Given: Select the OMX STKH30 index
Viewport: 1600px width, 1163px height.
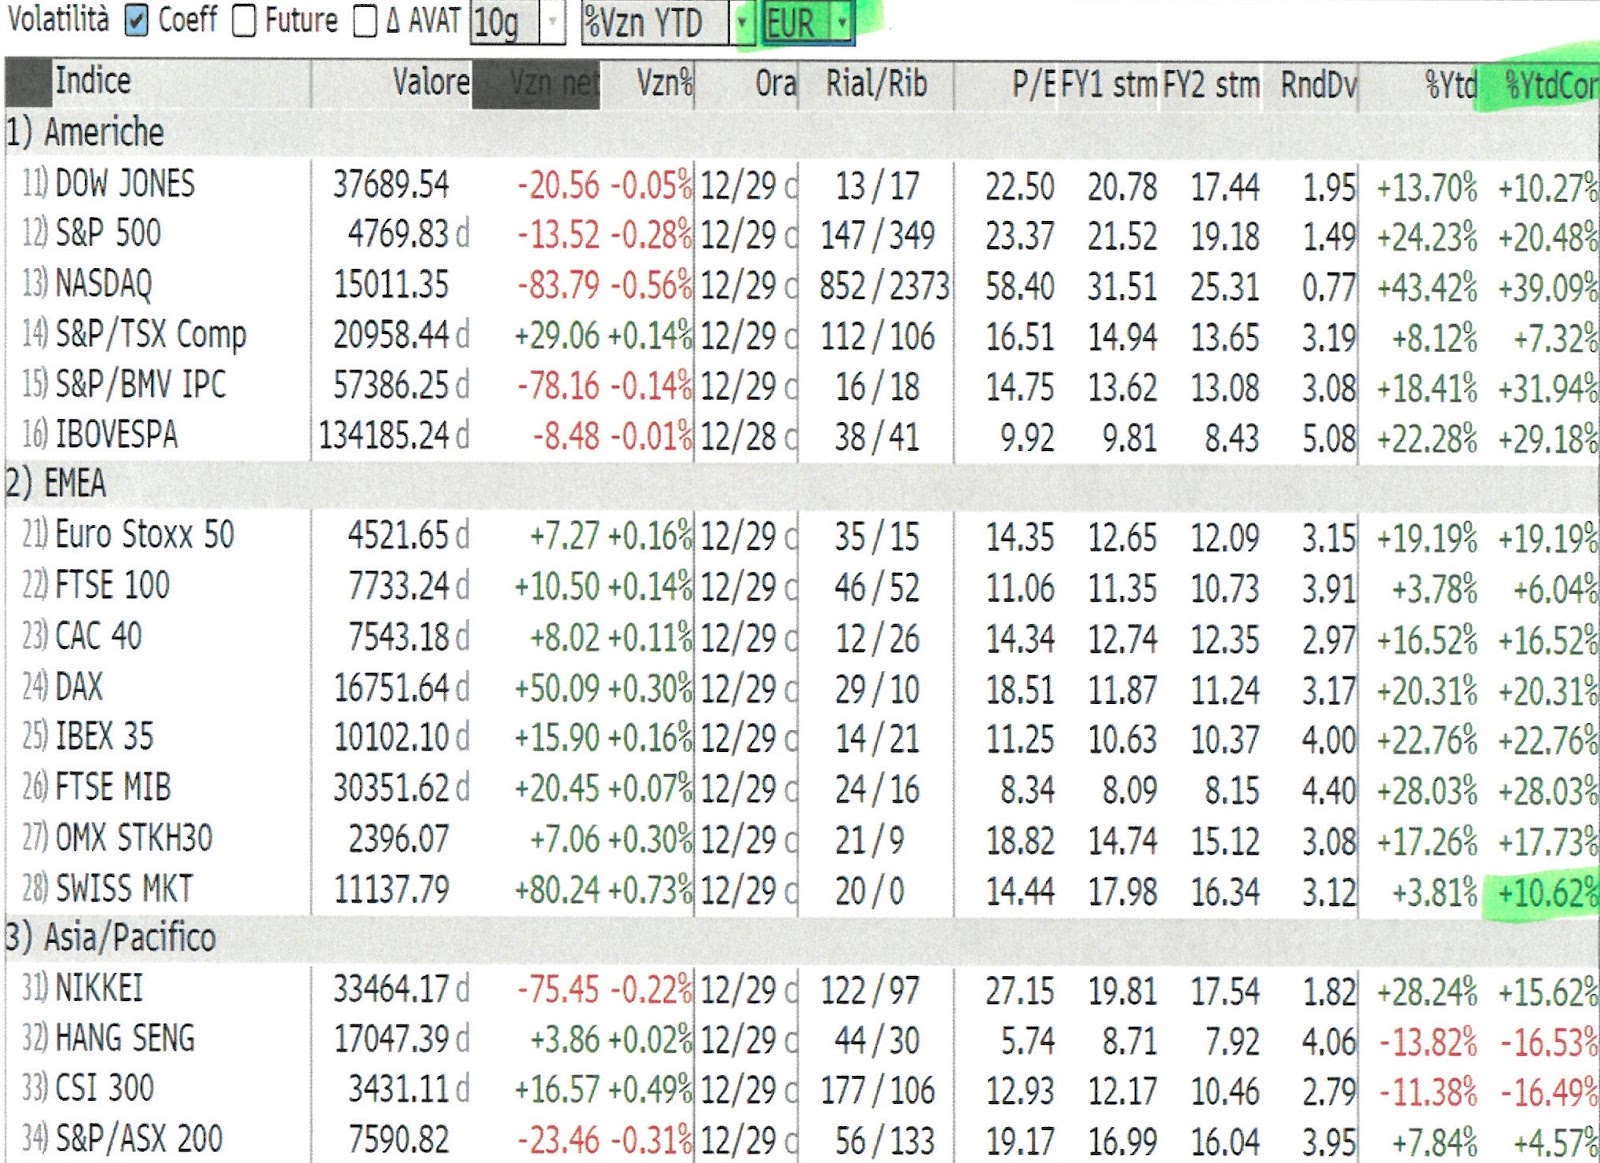Looking at the screenshot, I should point(134,837).
